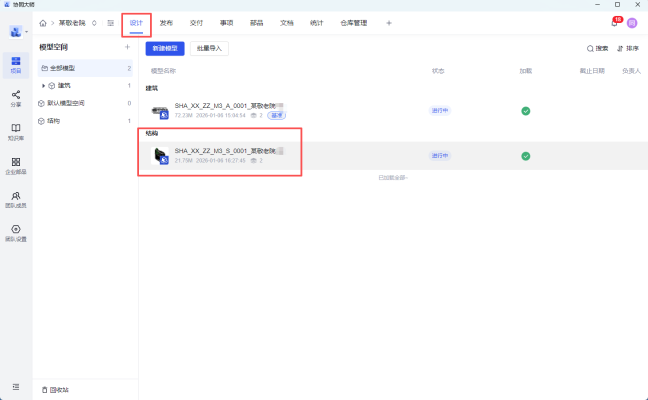Click the notification bell icon
This screenshot has height=400, width=648.
(614, 22)
